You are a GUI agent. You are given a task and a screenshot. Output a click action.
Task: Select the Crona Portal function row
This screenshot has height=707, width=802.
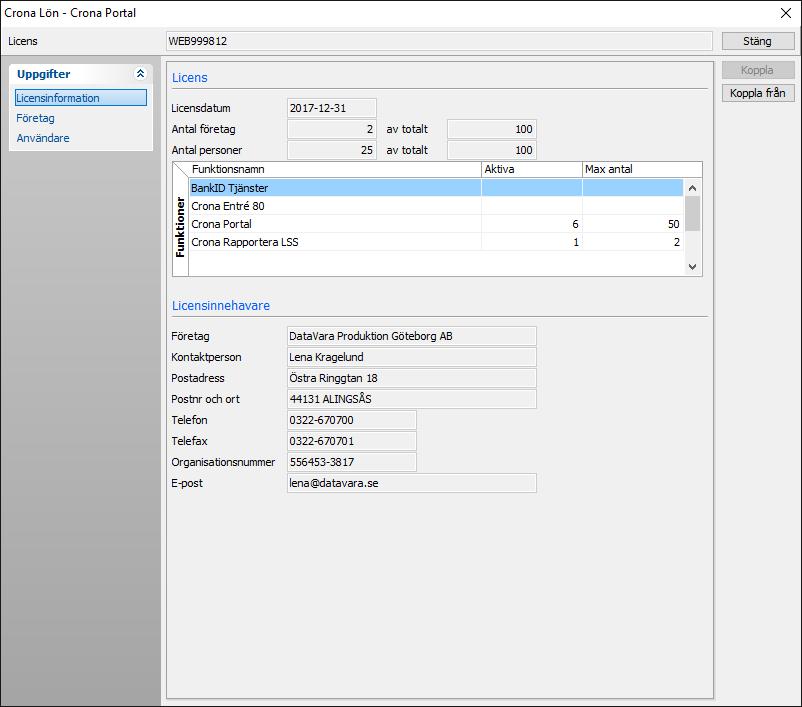tap(436, 224)
